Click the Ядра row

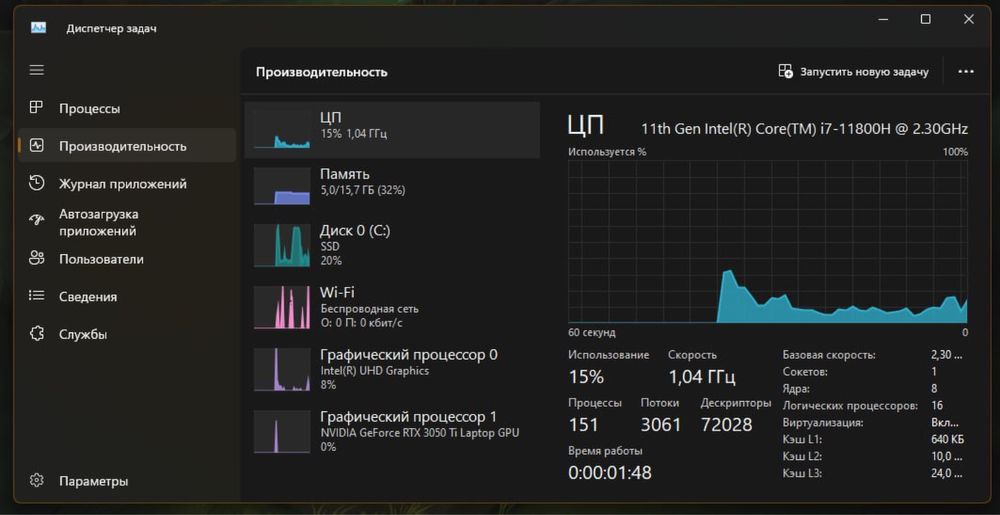[x=873, y=389]
